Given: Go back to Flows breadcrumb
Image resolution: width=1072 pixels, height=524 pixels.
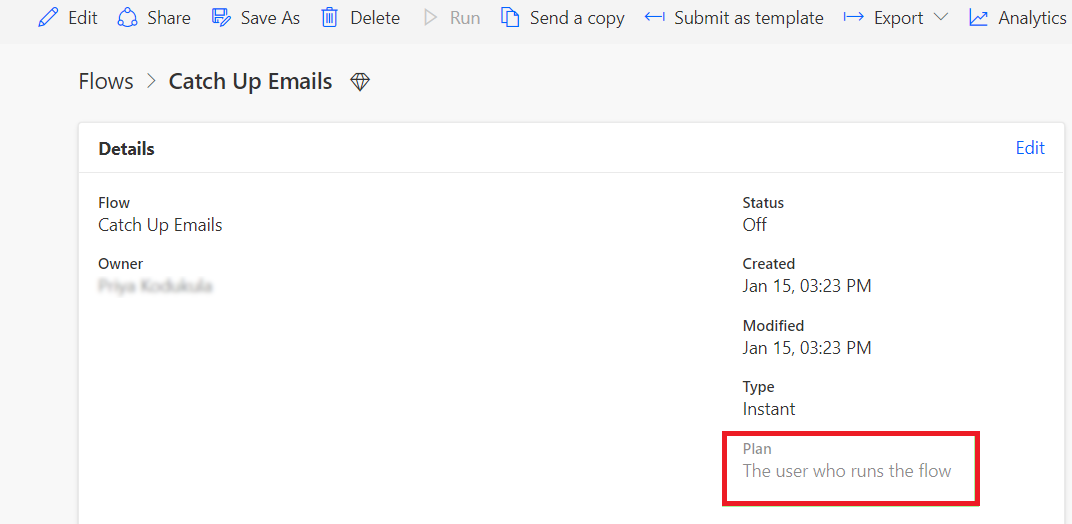Looking at the screenshot, I should [106, 81].
